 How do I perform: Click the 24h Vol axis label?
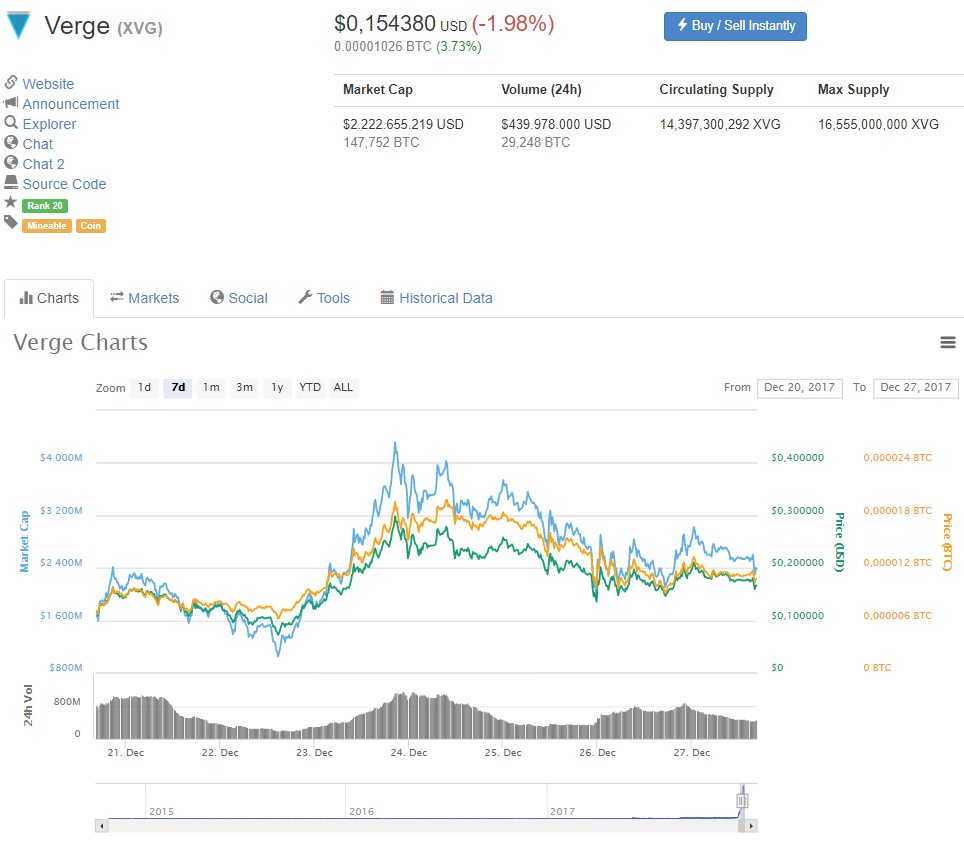[28, 705]
